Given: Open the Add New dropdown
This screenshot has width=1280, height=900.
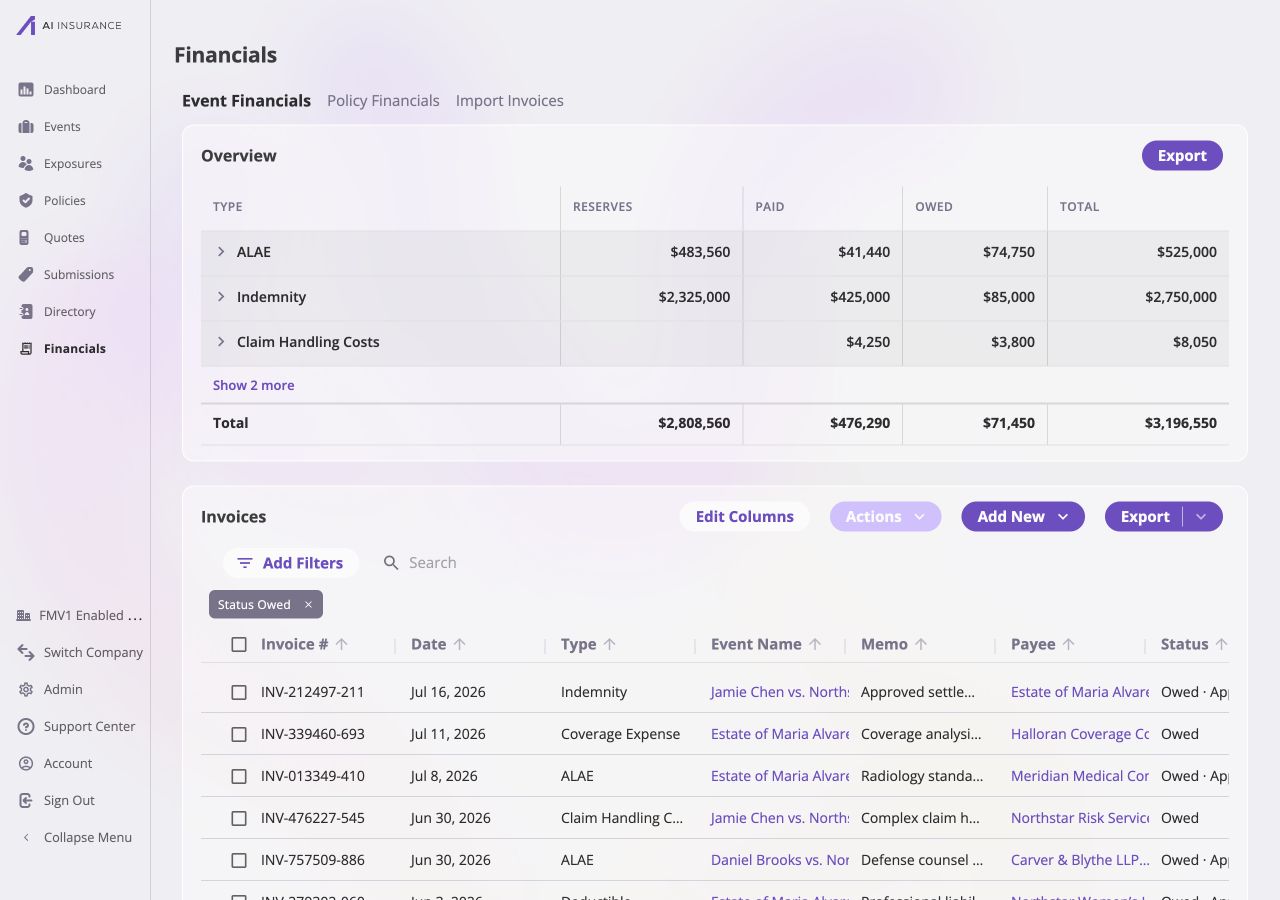Looking at the screenshot, I should click(x=1023, y=517).
